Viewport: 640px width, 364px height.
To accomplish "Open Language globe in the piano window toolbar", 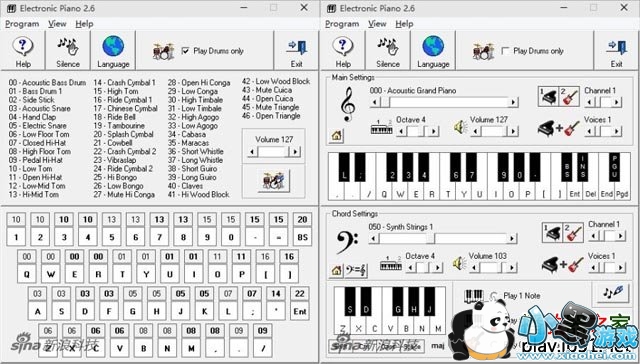I will [x=433, y=46].
